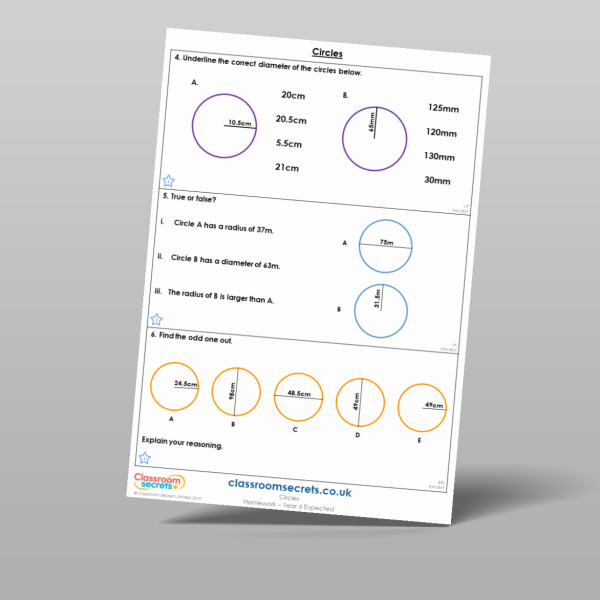Pick the 30mm diameter option
The height and width of the screenshot is (600, 600).
coord(437,181)
